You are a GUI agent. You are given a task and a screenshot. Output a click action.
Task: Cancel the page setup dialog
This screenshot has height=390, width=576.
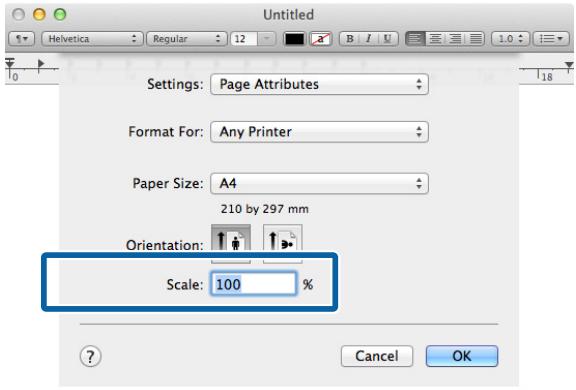377,356
